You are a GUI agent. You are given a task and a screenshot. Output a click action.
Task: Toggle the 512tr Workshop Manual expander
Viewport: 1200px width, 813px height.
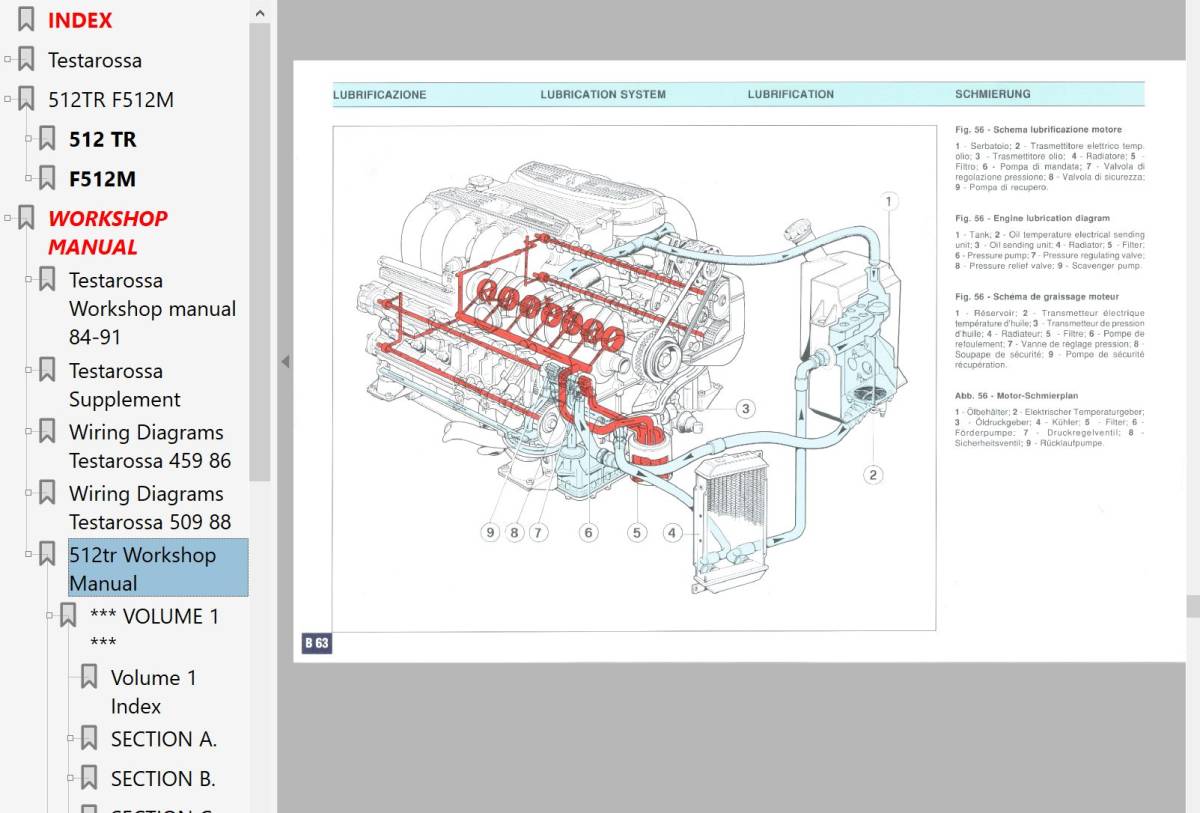click(x=29, y=555)
